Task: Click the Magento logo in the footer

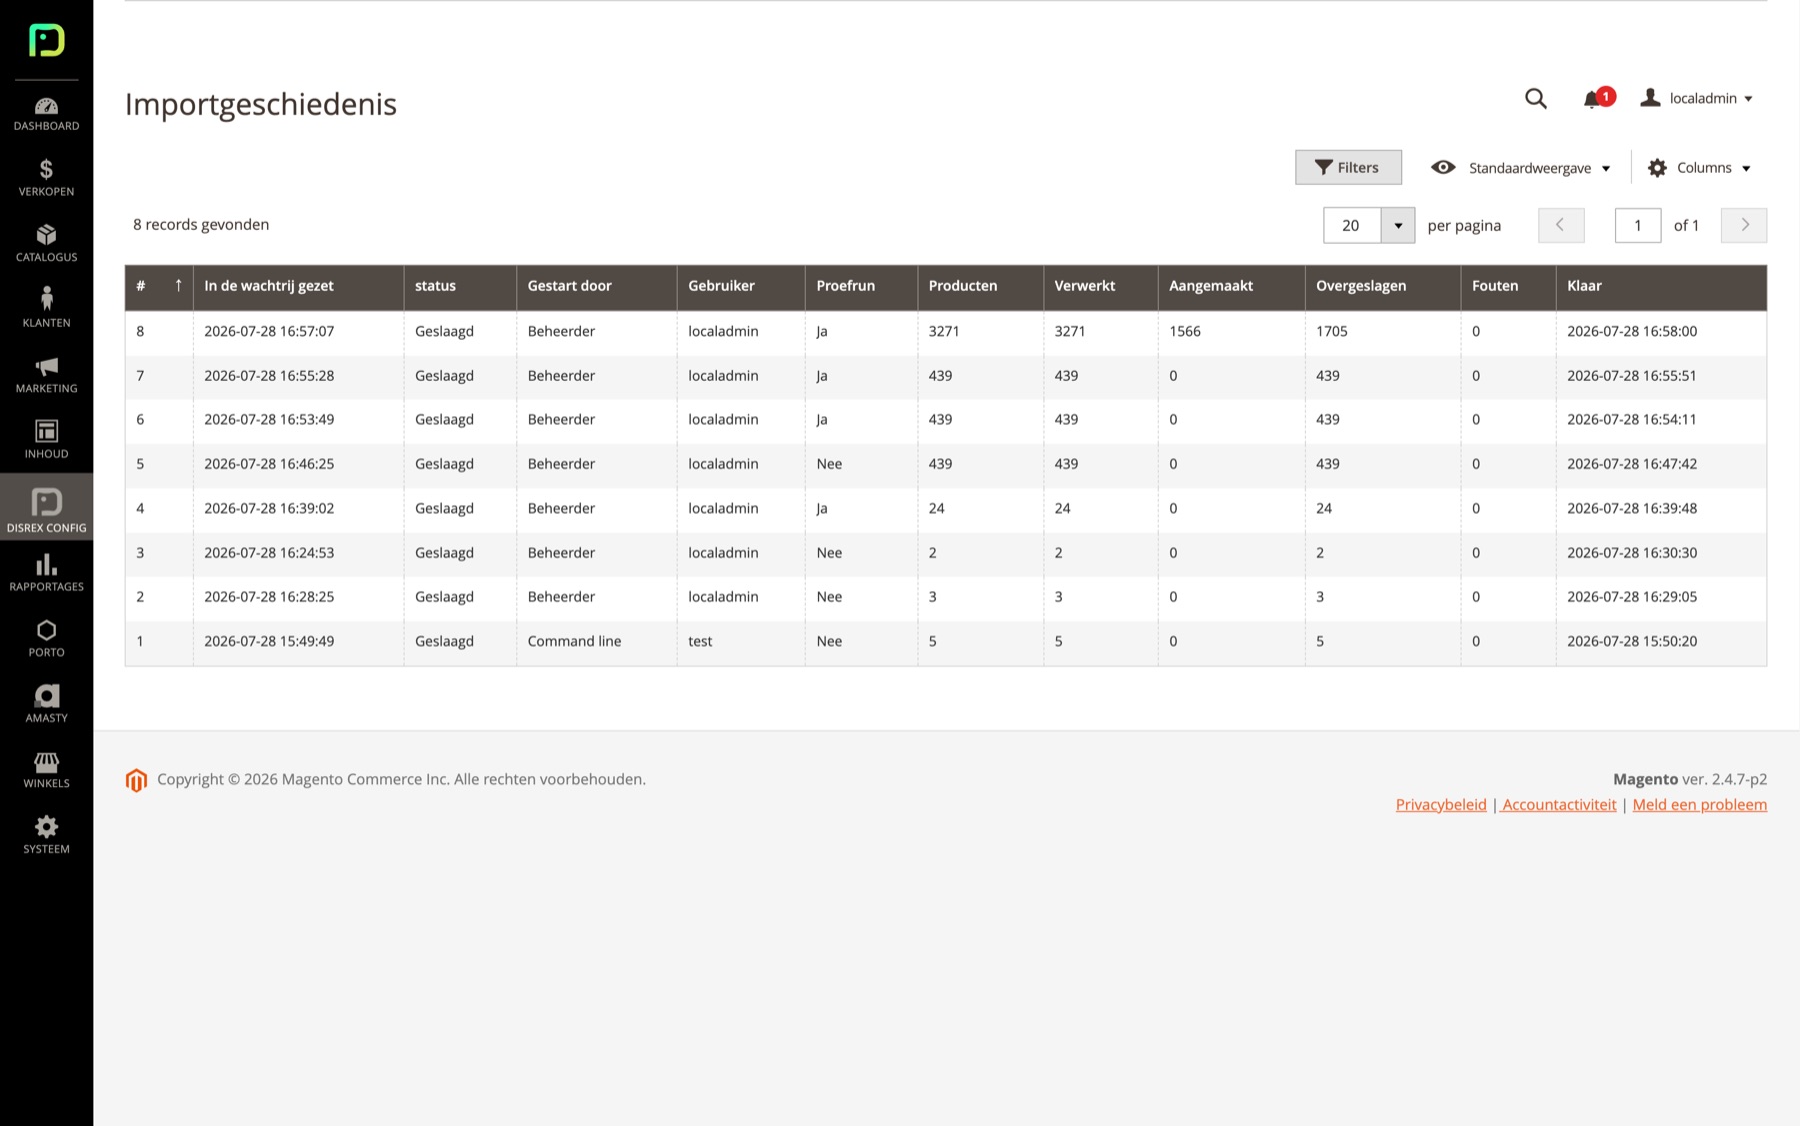Action: coord(136,780)
